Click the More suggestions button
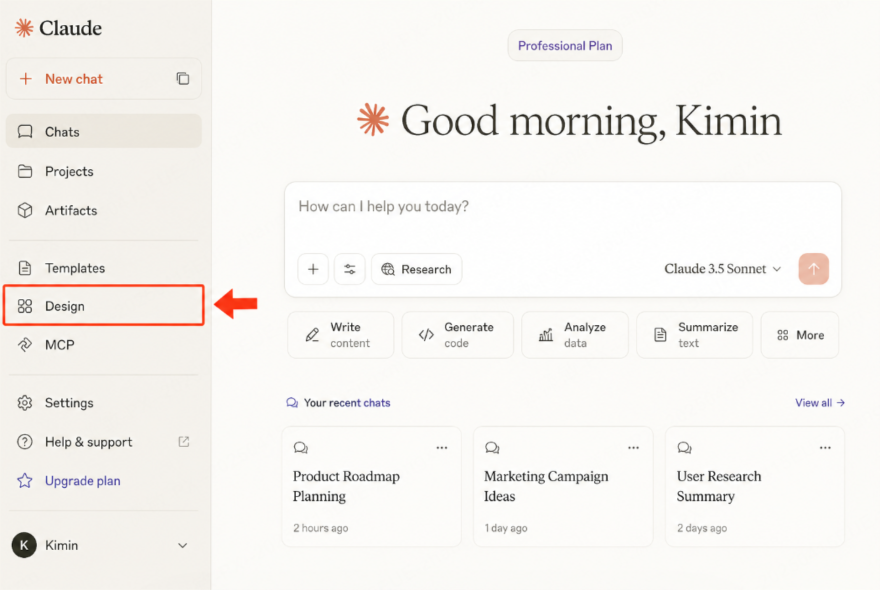The image size is (880, 590). point(800,335)
